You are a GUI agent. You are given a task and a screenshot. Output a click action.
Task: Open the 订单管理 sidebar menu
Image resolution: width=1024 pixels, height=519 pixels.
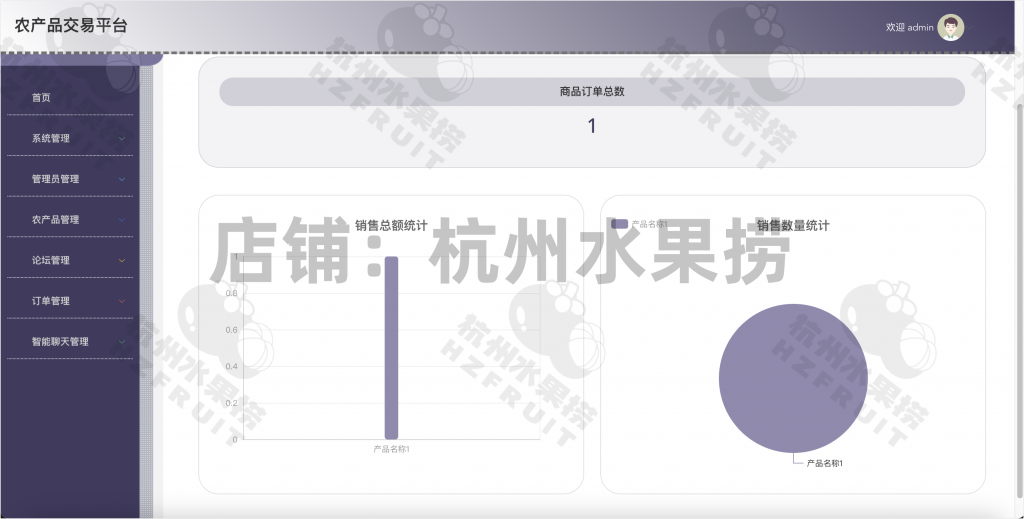(x=70, y=301)
